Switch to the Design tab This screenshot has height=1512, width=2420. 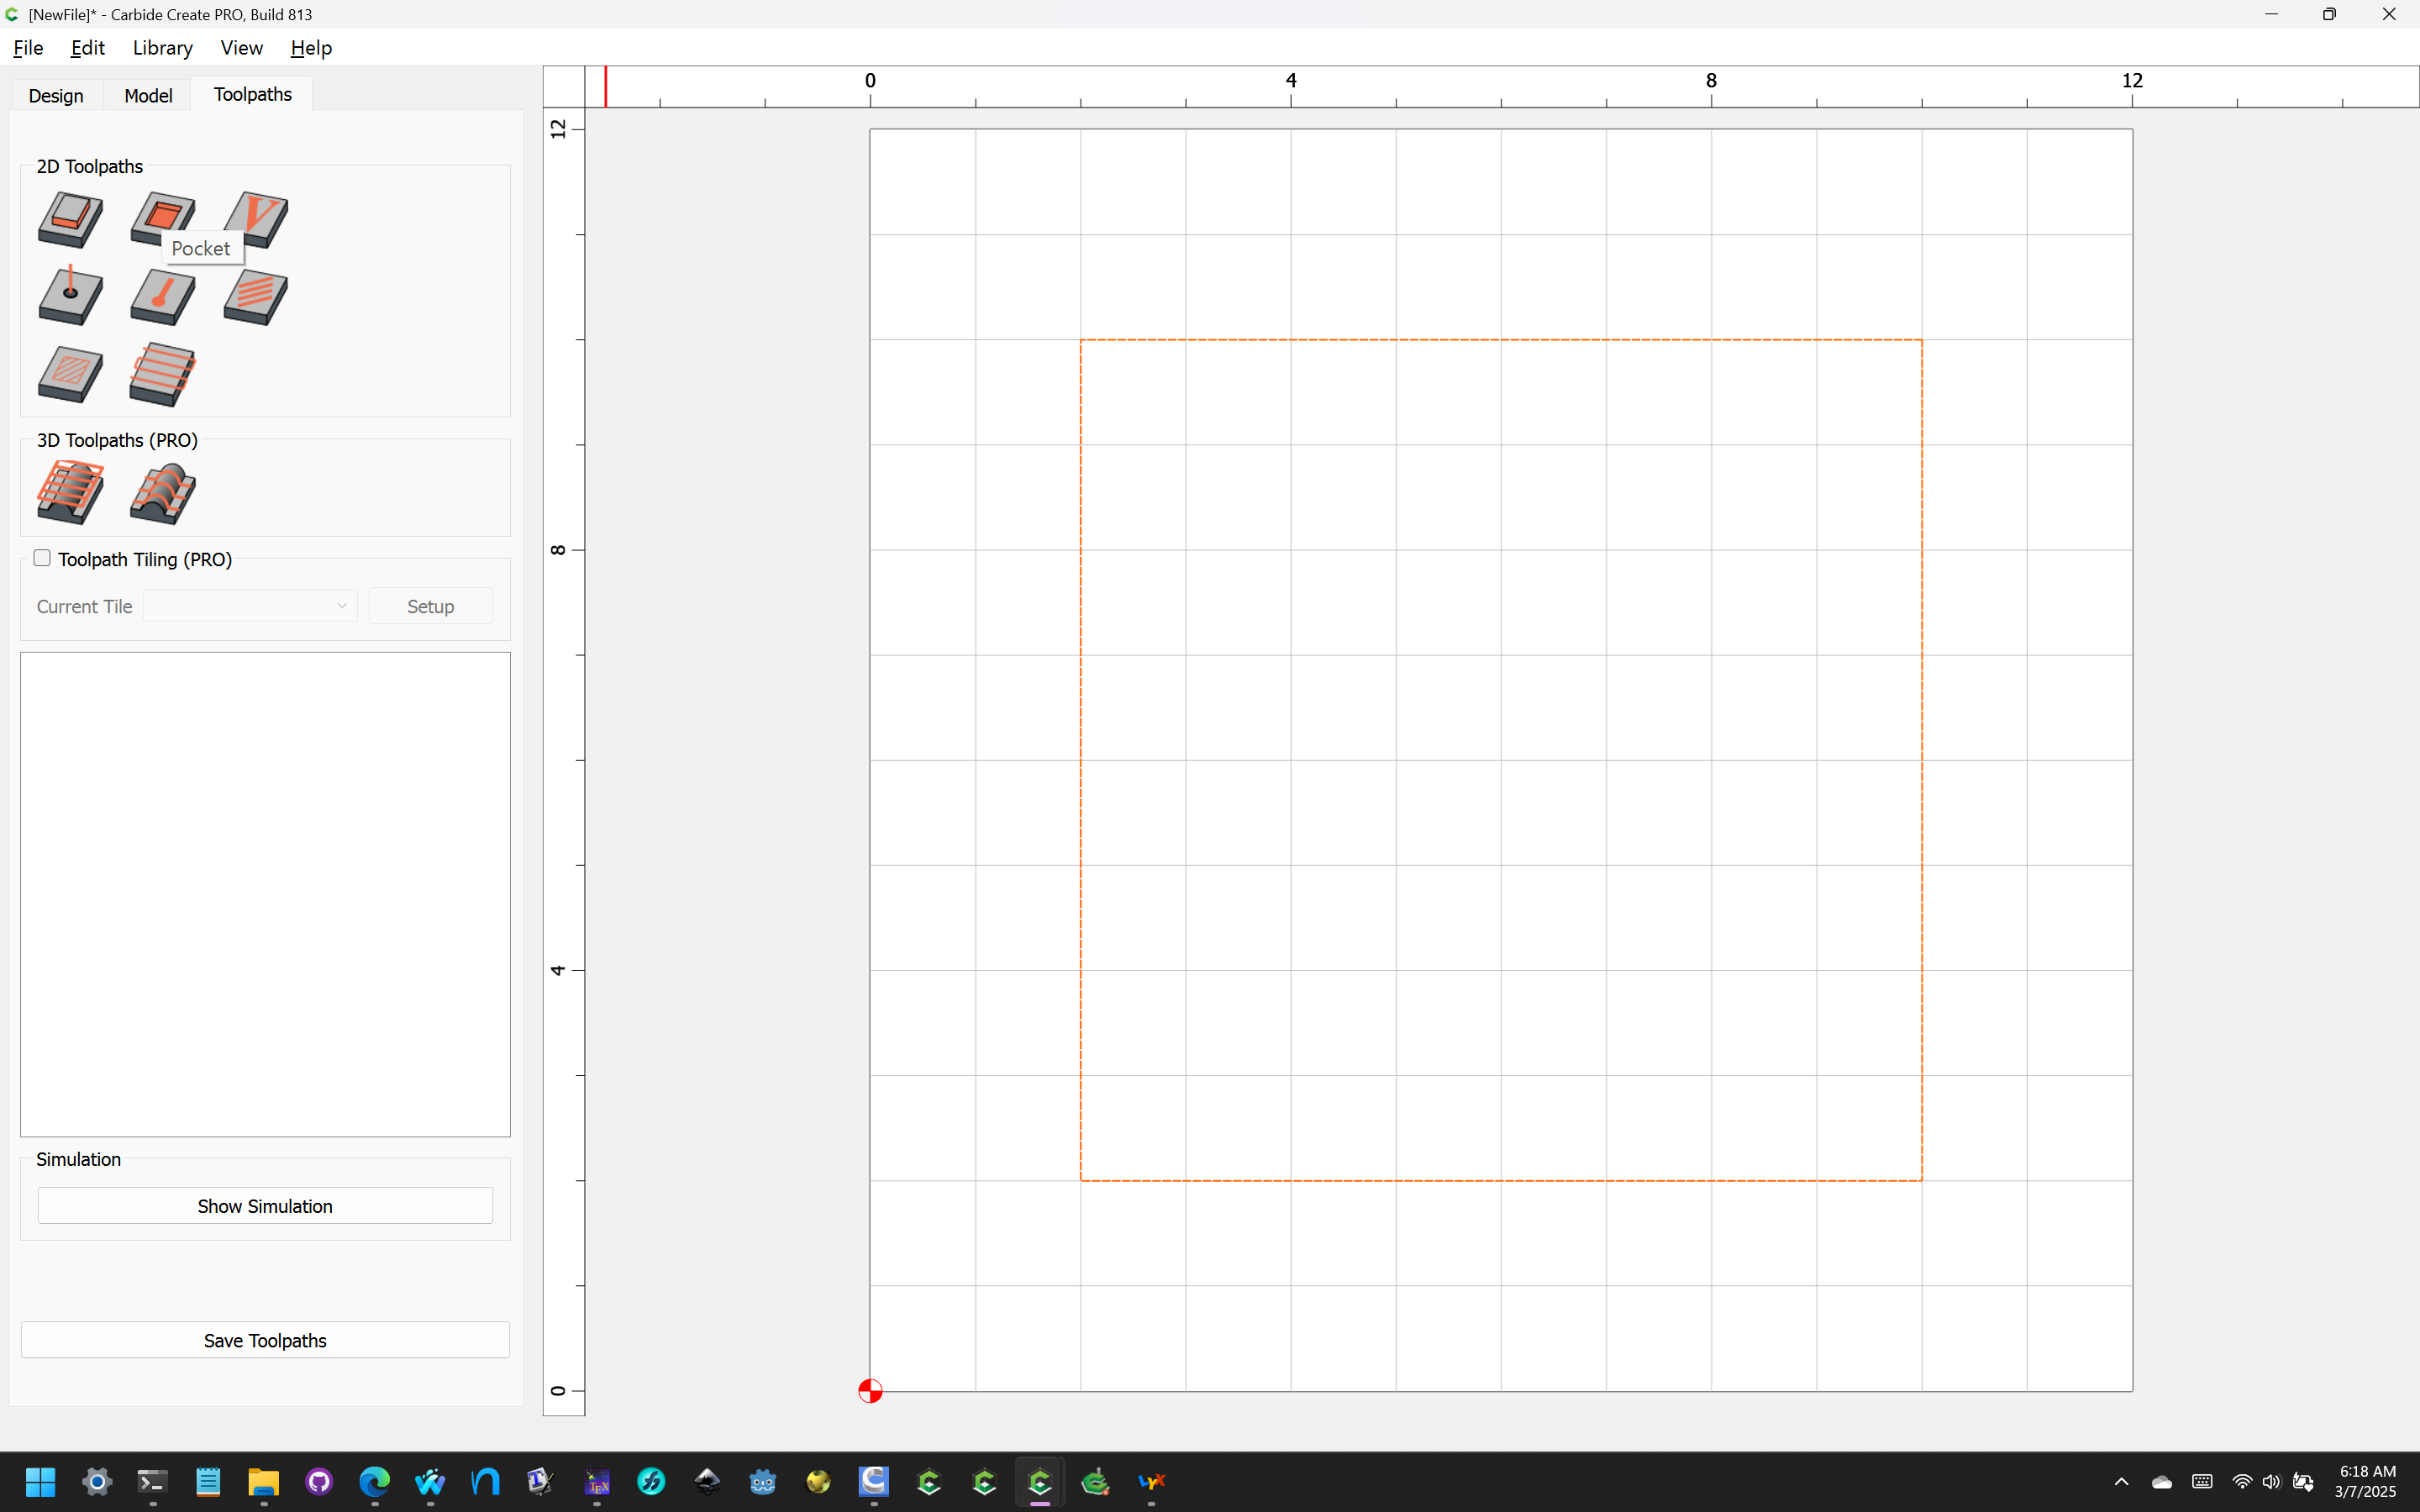[56, 95]
